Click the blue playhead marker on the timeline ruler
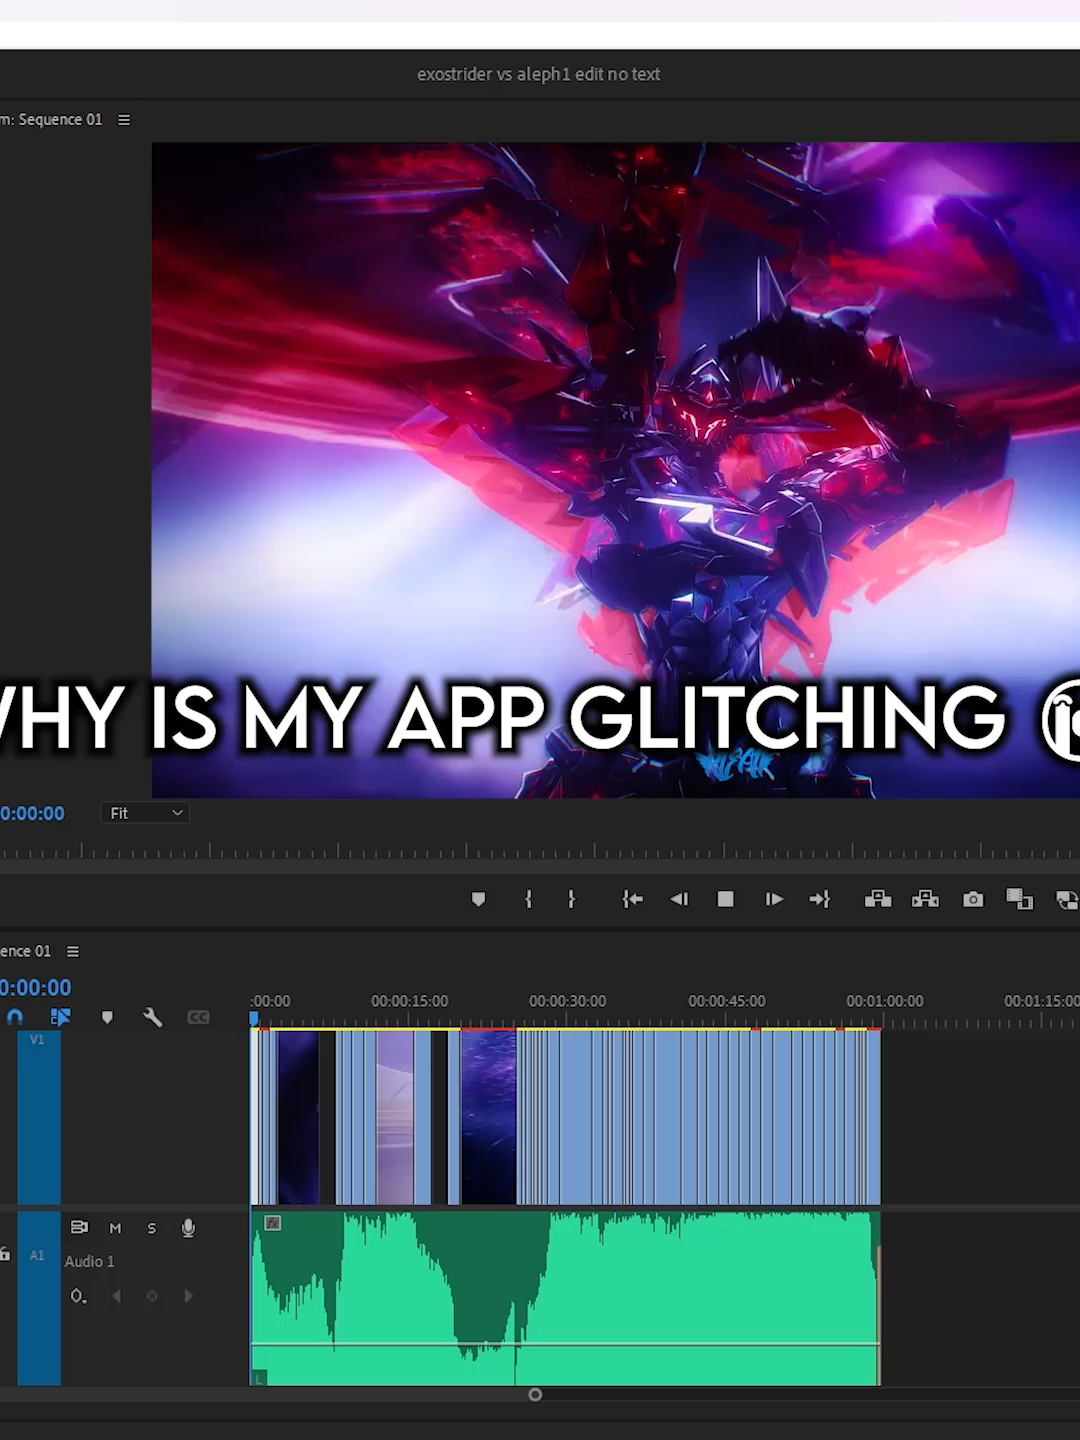Image resolution: width=1080 pixels, height=1440 pixels. point(254,1018)
